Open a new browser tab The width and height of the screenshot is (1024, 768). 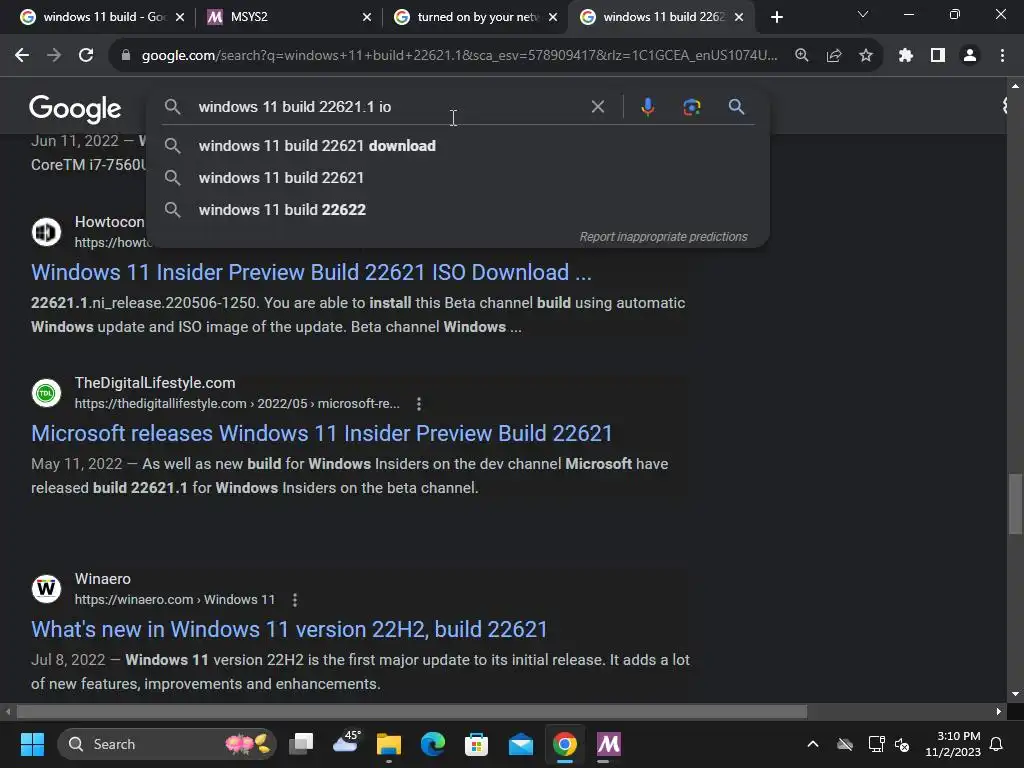click(776, 17)
